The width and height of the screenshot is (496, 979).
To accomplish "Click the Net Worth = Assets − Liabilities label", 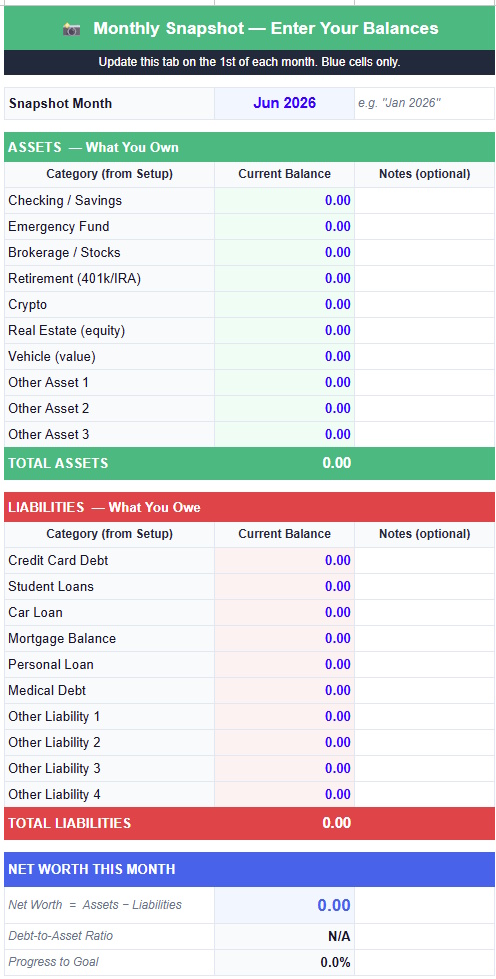I will [x=95, y=905].
